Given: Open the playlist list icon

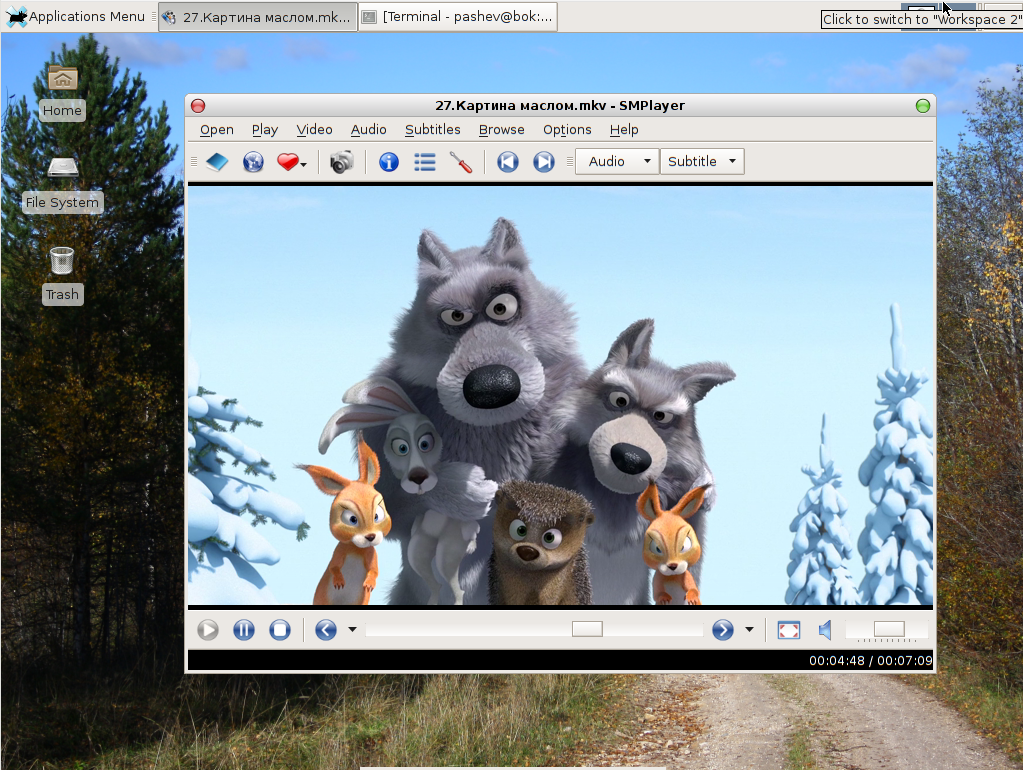Looking at the screenshot, I should [x=425, y=162].
